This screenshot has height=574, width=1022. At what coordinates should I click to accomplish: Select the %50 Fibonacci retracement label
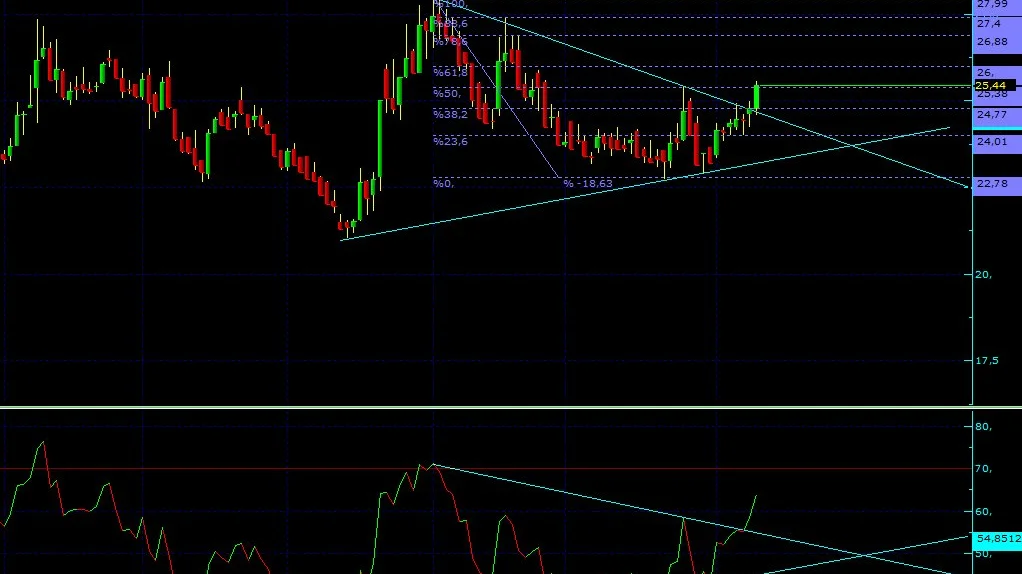point(447,93)
